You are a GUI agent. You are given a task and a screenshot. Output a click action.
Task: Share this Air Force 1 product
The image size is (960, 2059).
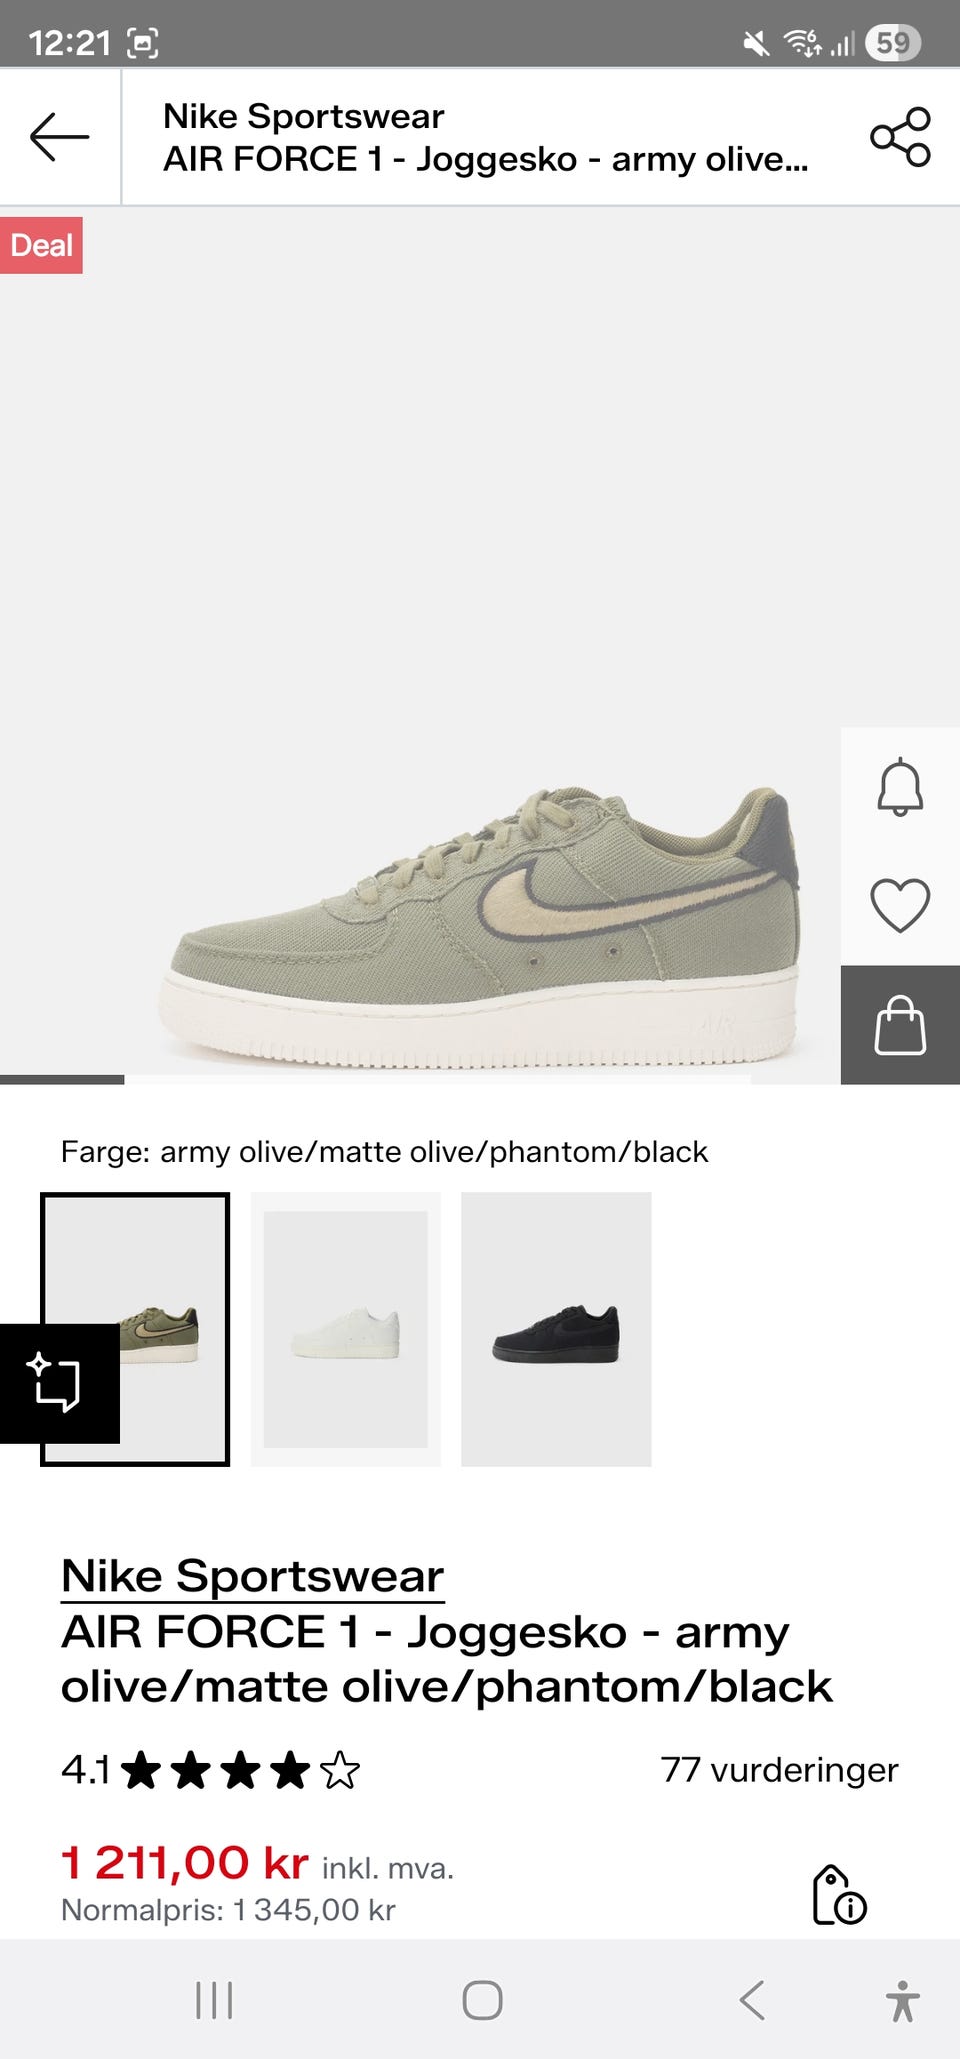point(900,137)
